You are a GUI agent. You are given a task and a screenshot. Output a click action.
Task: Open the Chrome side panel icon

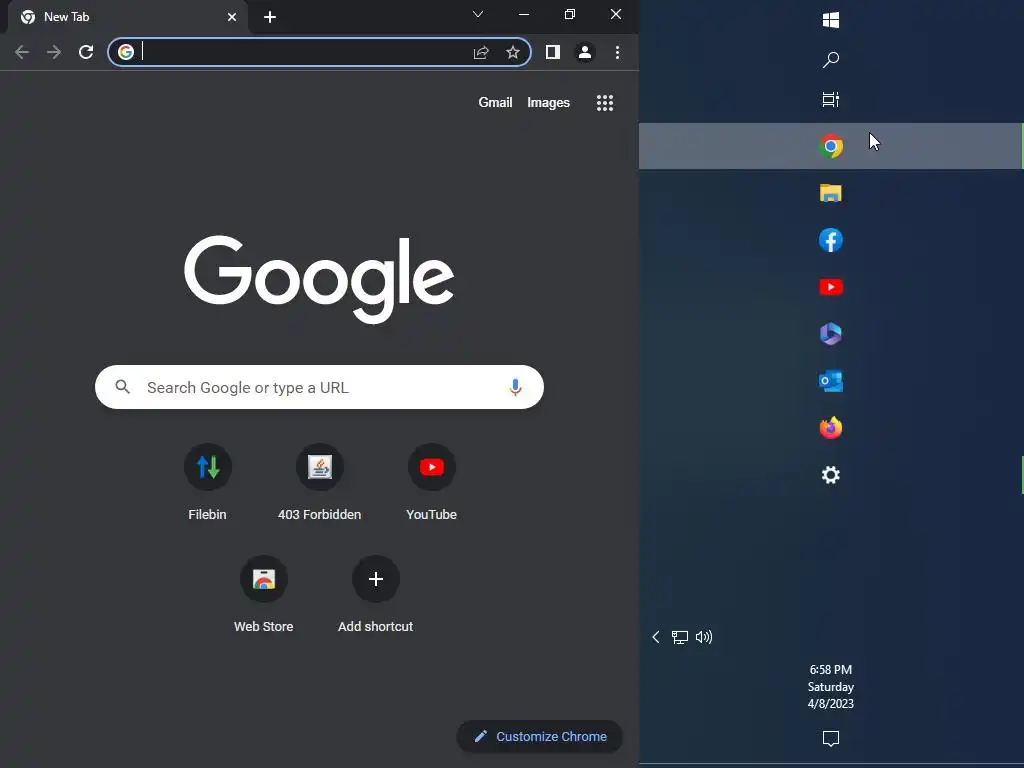point(552,52)
